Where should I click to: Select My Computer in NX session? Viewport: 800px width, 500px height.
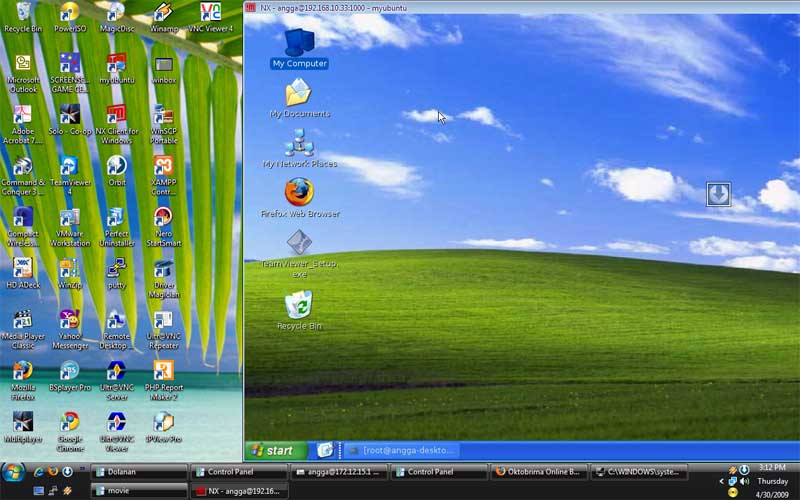pyautogui.click(x=299, y=49)
